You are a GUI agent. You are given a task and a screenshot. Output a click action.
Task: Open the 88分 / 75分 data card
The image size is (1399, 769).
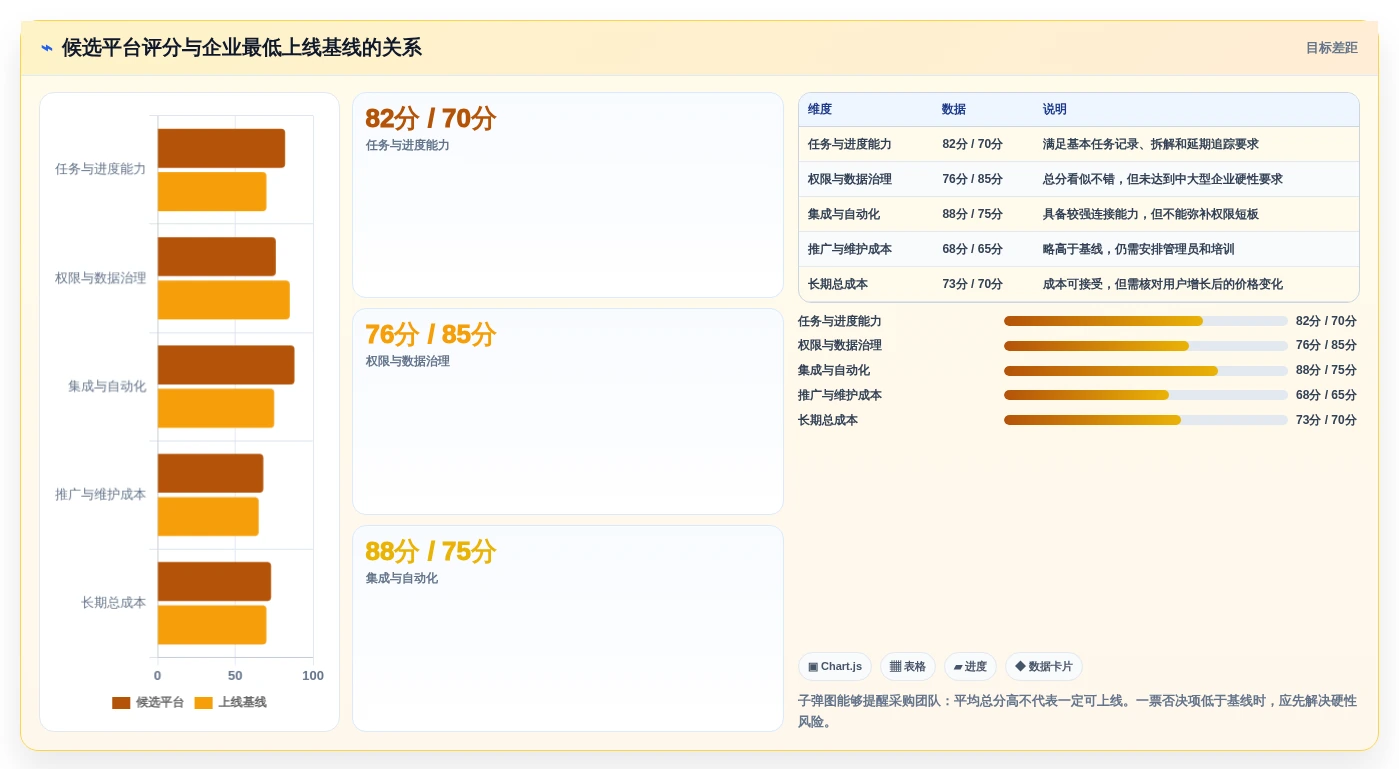[x=567, y=628]
